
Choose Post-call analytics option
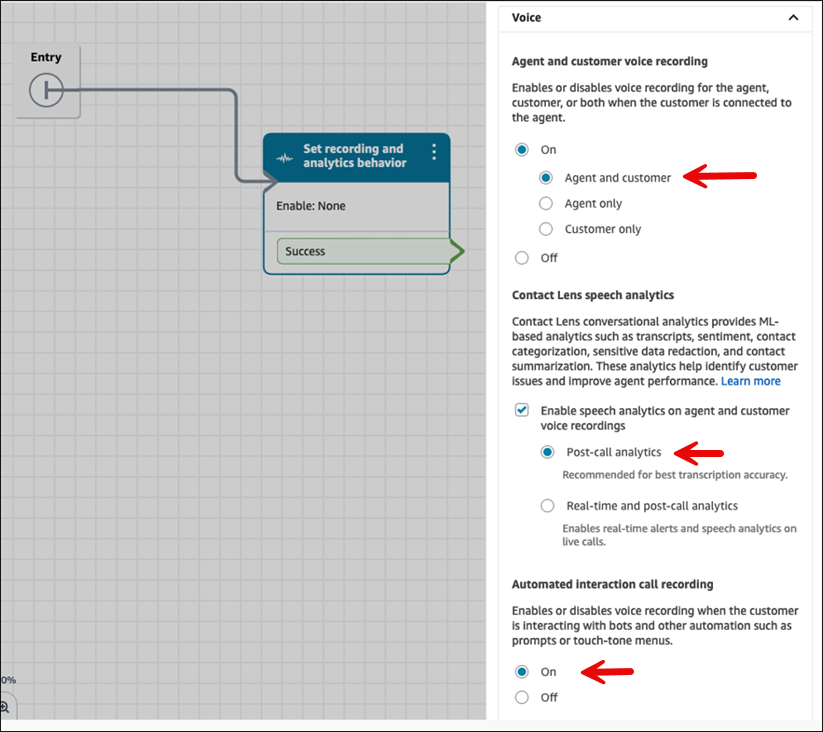[x=547, y=452]
